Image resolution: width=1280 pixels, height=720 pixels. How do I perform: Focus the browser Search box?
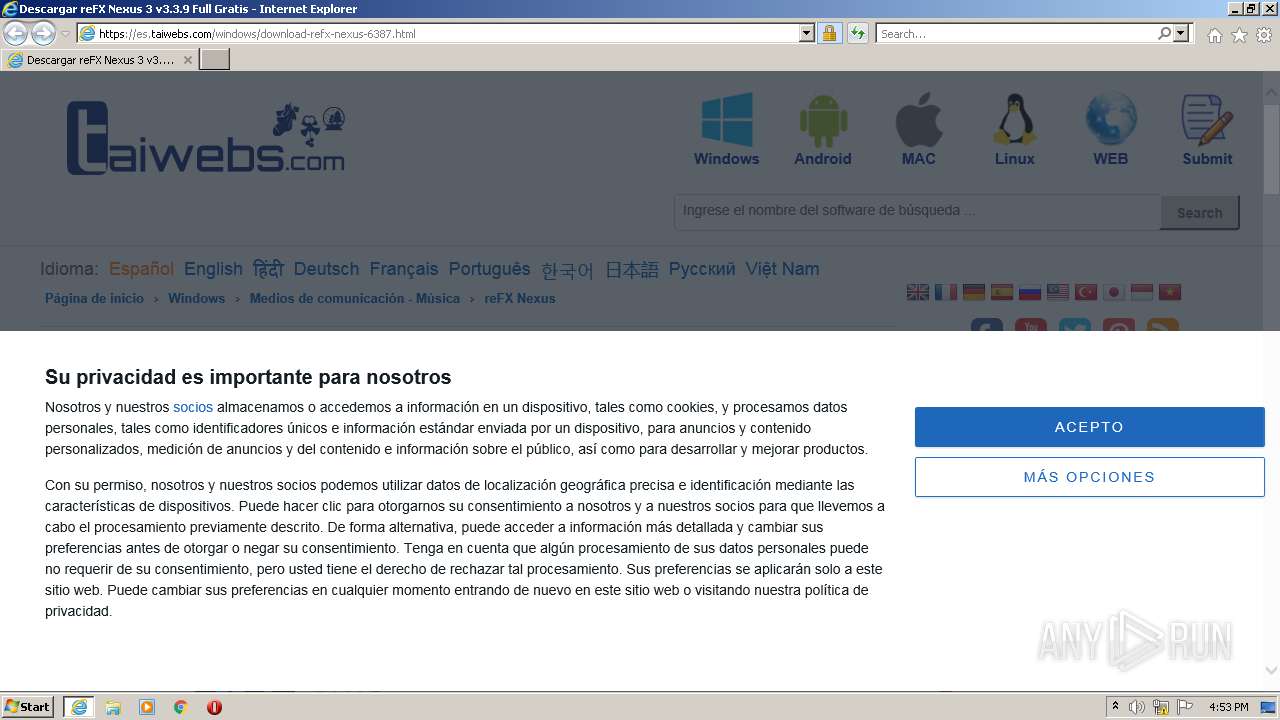[x=1016, y=33]
